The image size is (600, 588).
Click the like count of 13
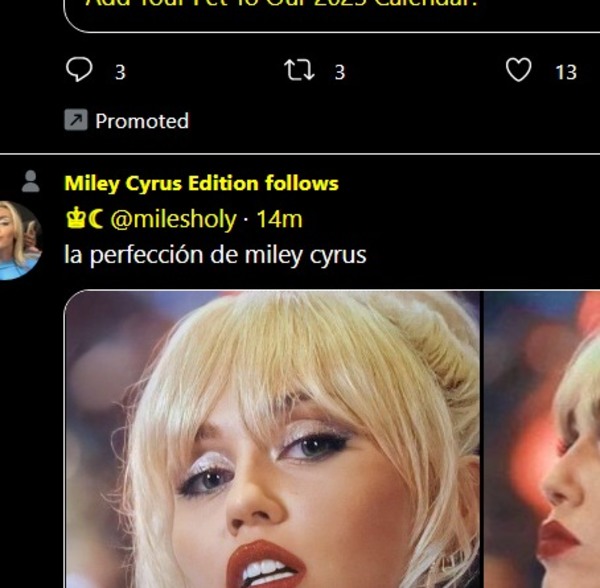pyautogui.click(x=566, y=72)
